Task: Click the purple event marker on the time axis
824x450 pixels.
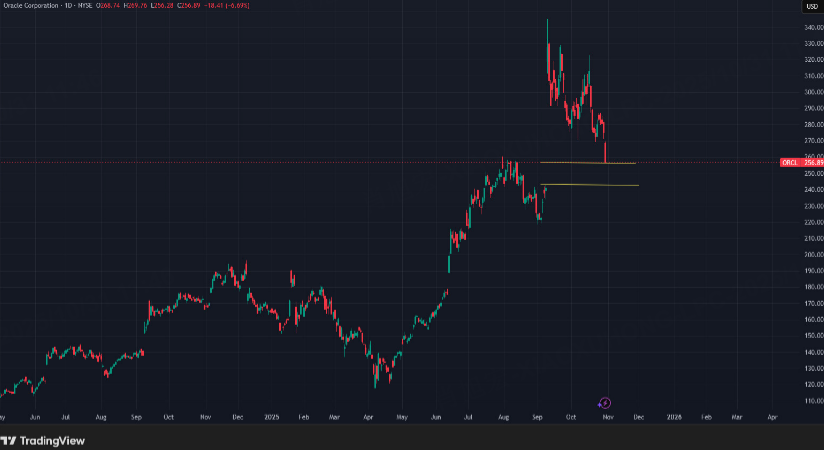Action: pyautogui.click(x=605, y=402)
